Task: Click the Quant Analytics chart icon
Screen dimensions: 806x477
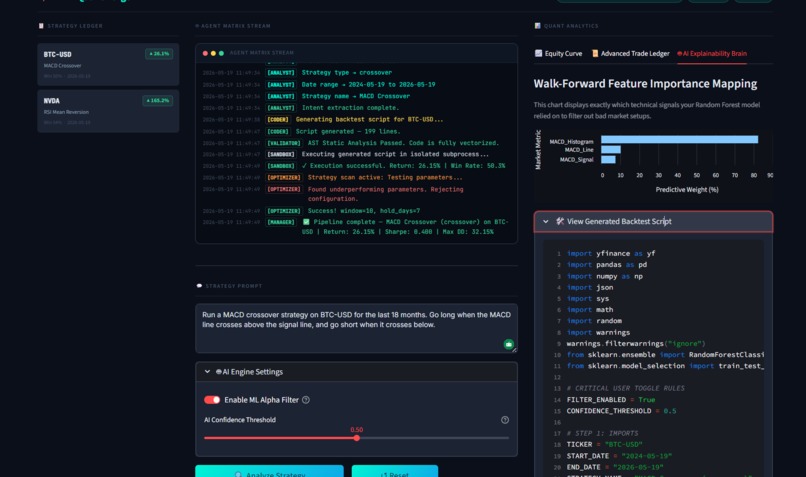Action: 537,26
